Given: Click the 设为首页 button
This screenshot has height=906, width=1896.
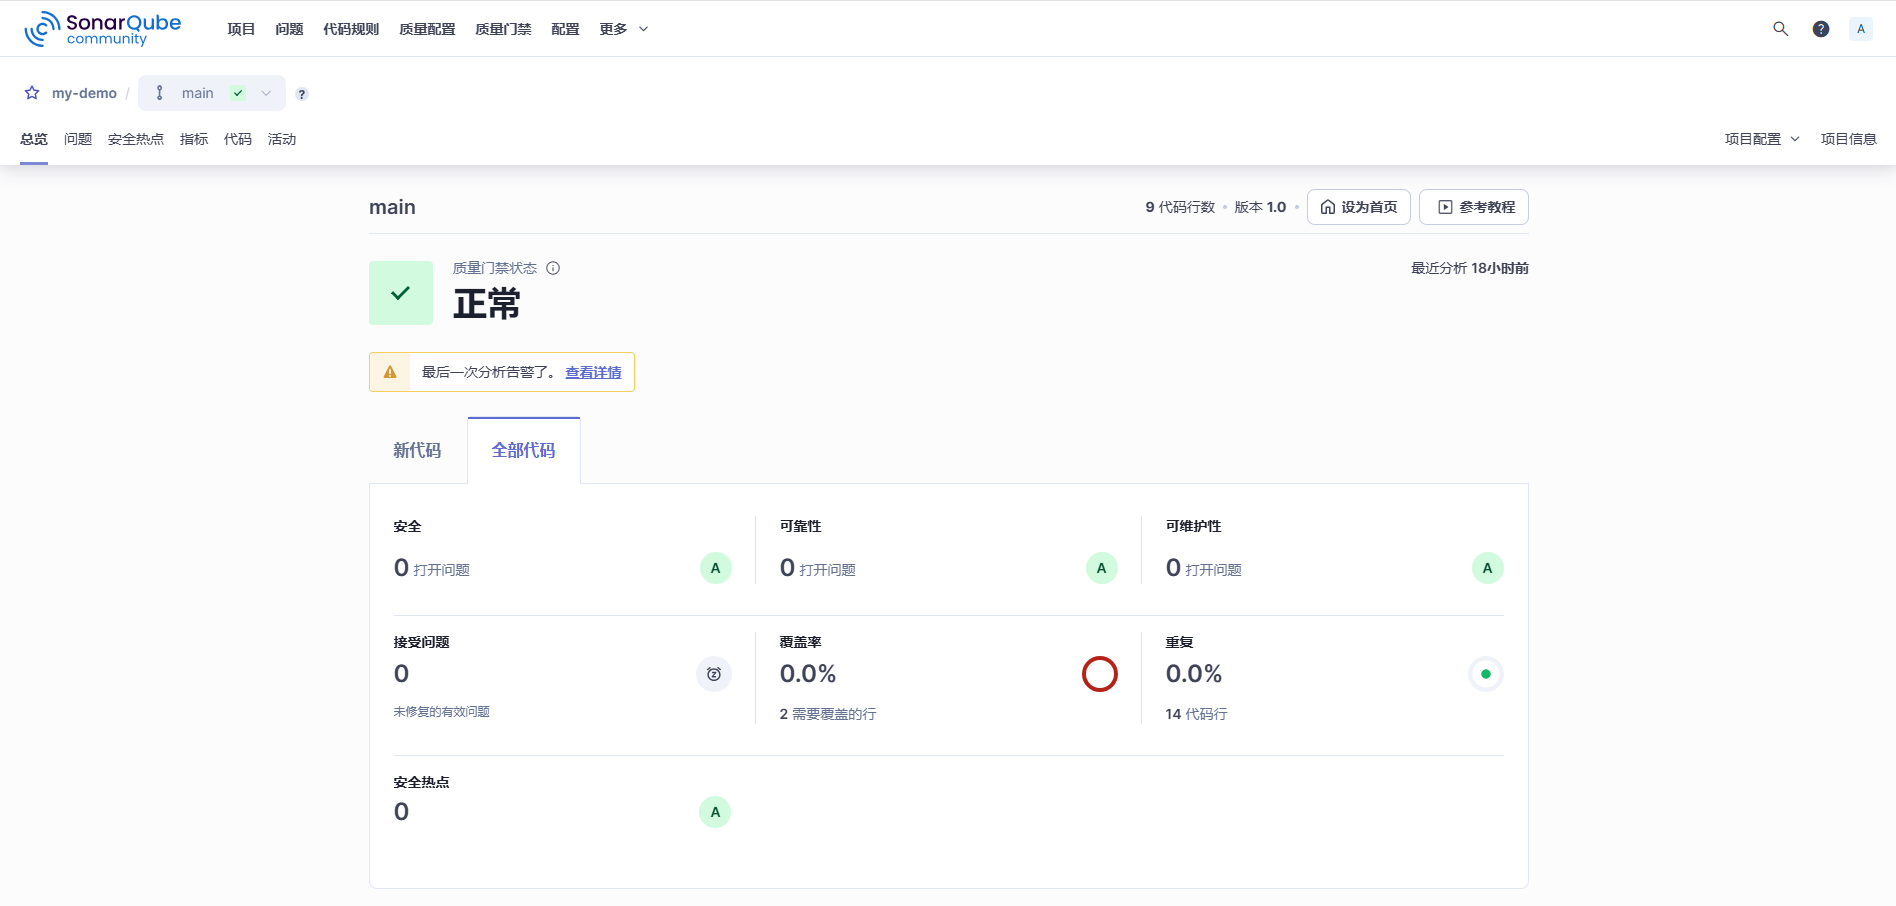Looking at the screenshot, I should pos(1358,207).
